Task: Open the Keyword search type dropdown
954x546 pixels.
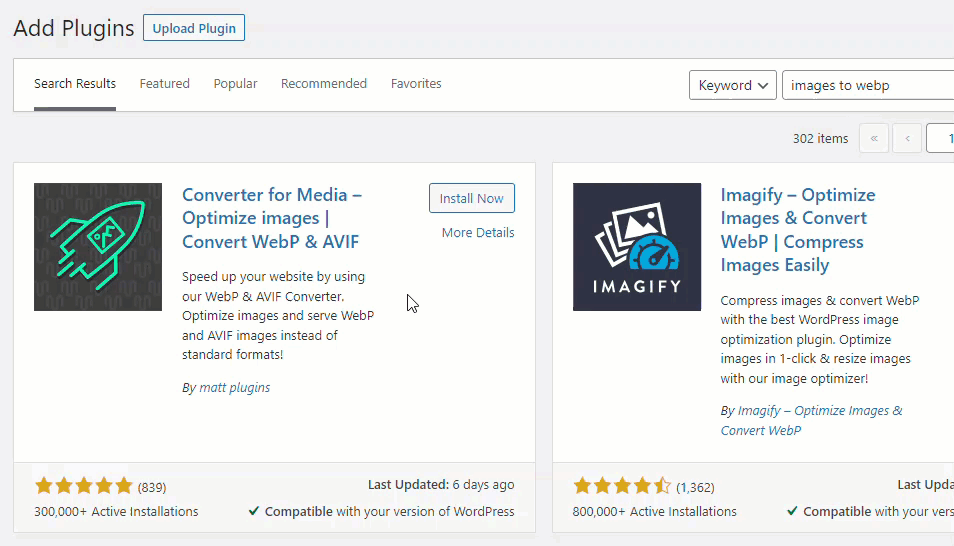Action: pyautogui.click(x=733, y=85)
